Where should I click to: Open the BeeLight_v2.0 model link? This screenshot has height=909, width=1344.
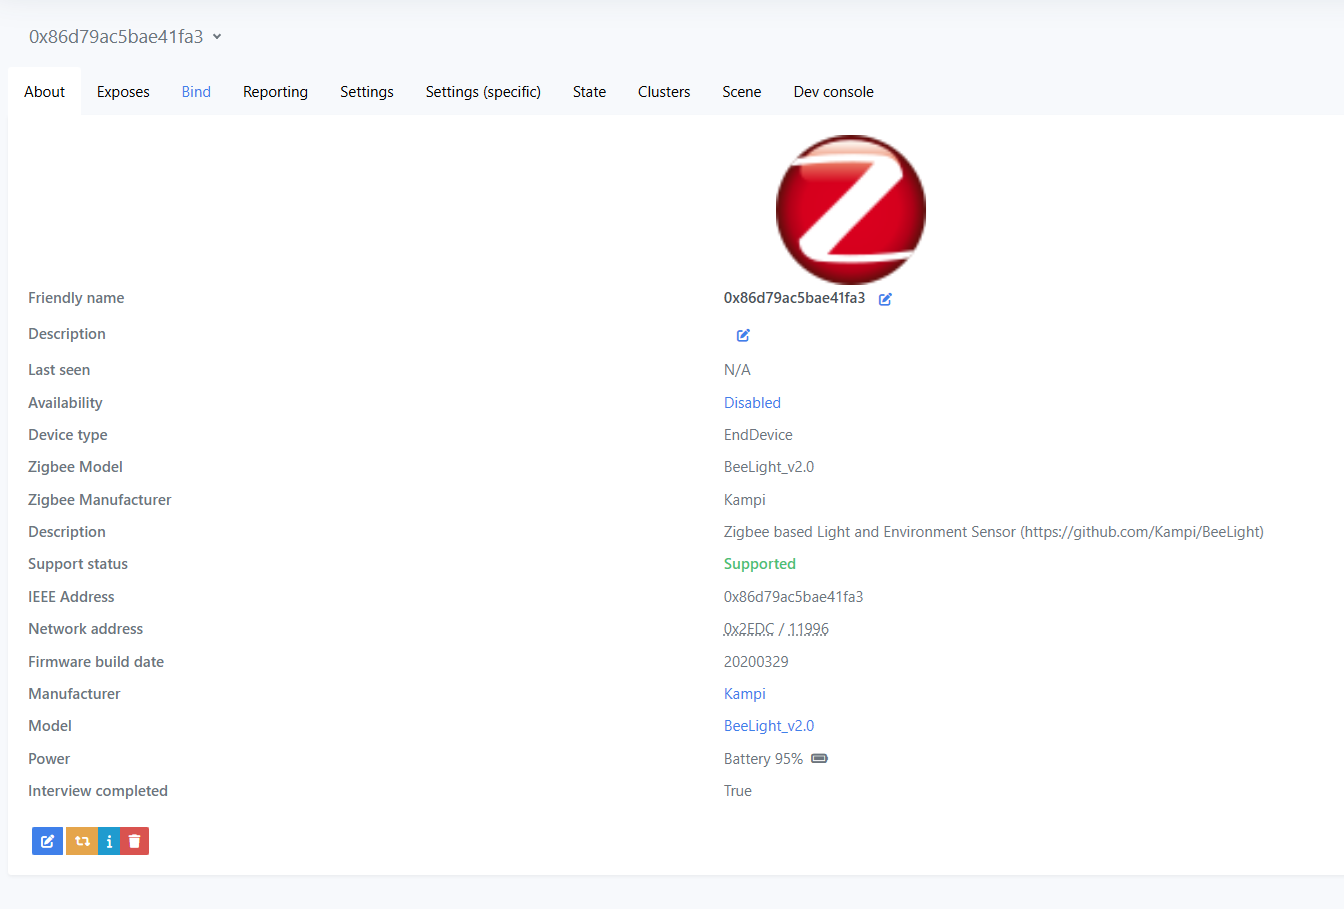[x=769, y=726]
